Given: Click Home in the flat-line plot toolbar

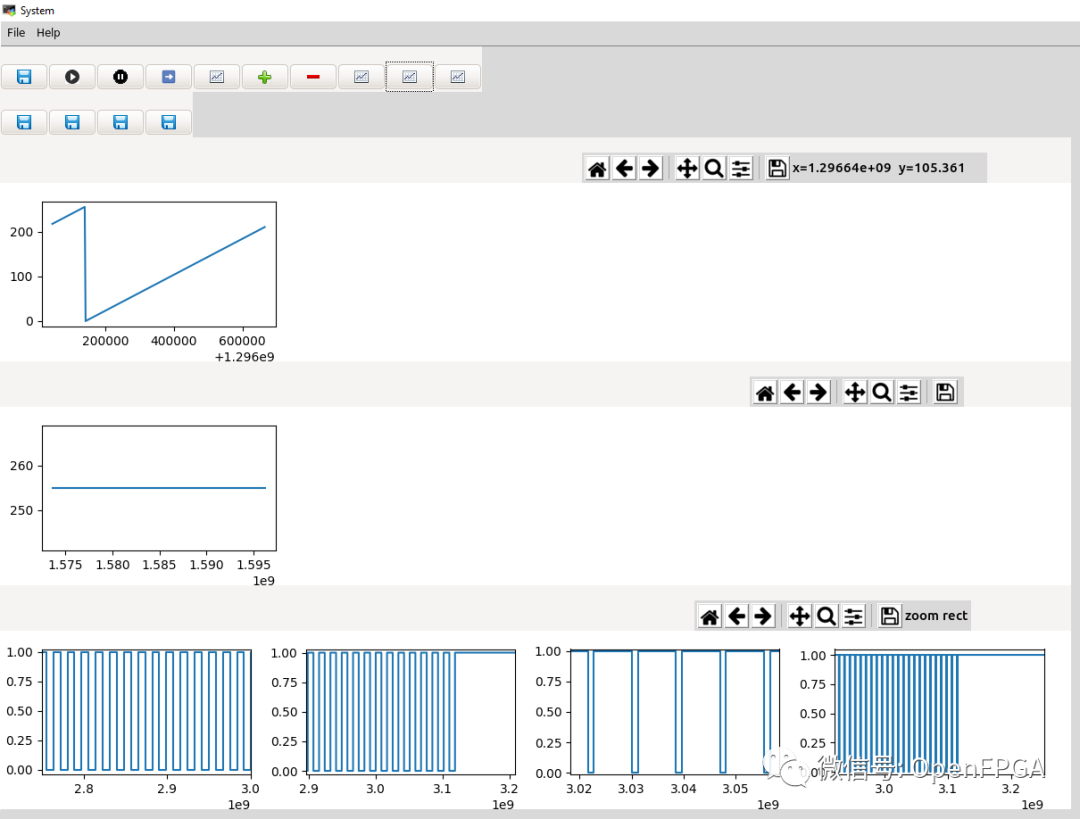Looking at the screenshot, I should point(765,393).
